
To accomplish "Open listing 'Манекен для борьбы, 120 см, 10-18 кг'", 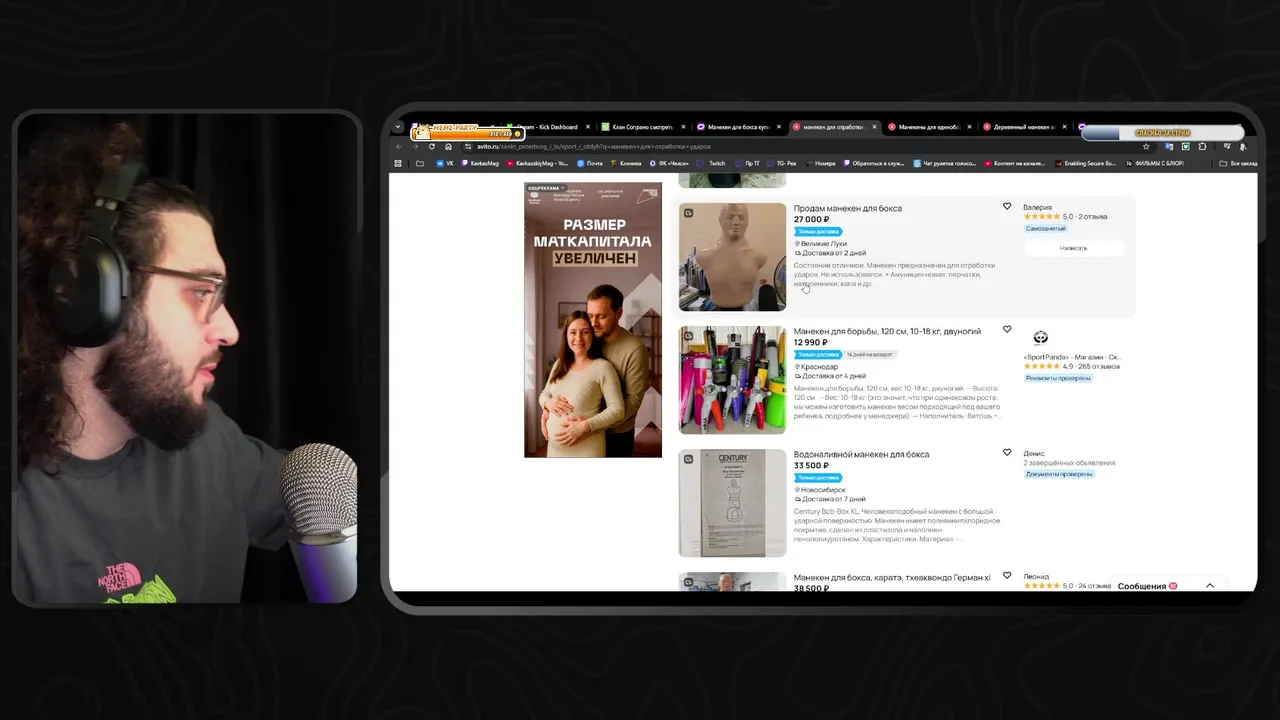I will 887,331.
